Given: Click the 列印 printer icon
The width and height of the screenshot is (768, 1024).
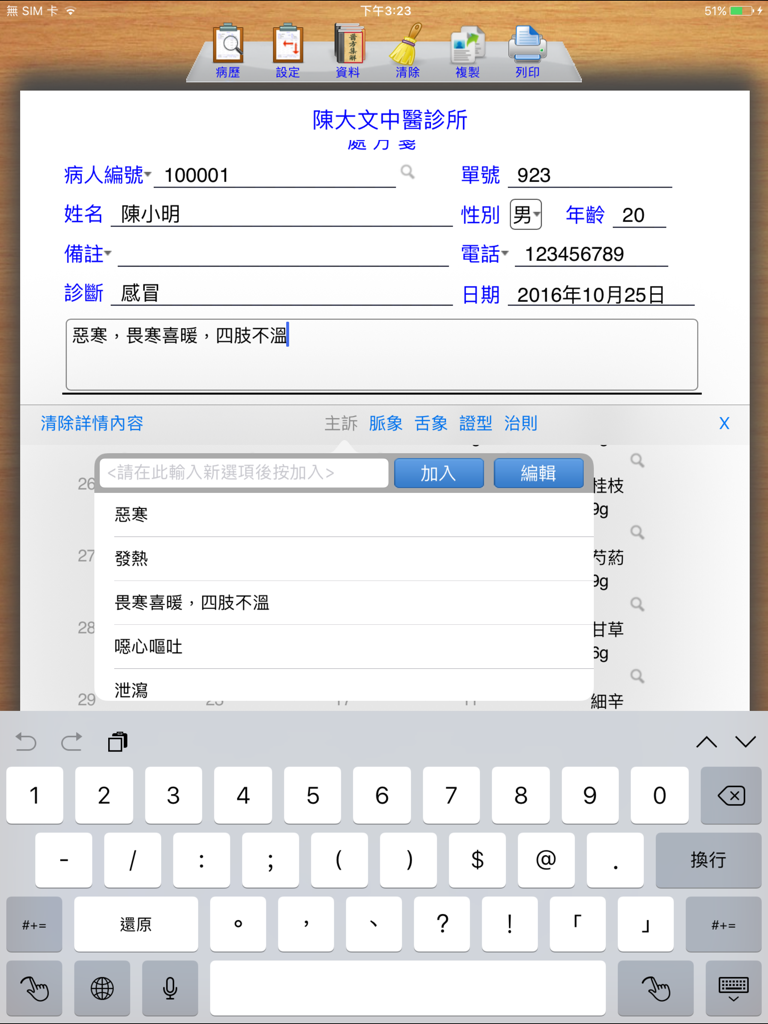Looking at the screenshot, I should pyautogui.click(x=528, y=50).
